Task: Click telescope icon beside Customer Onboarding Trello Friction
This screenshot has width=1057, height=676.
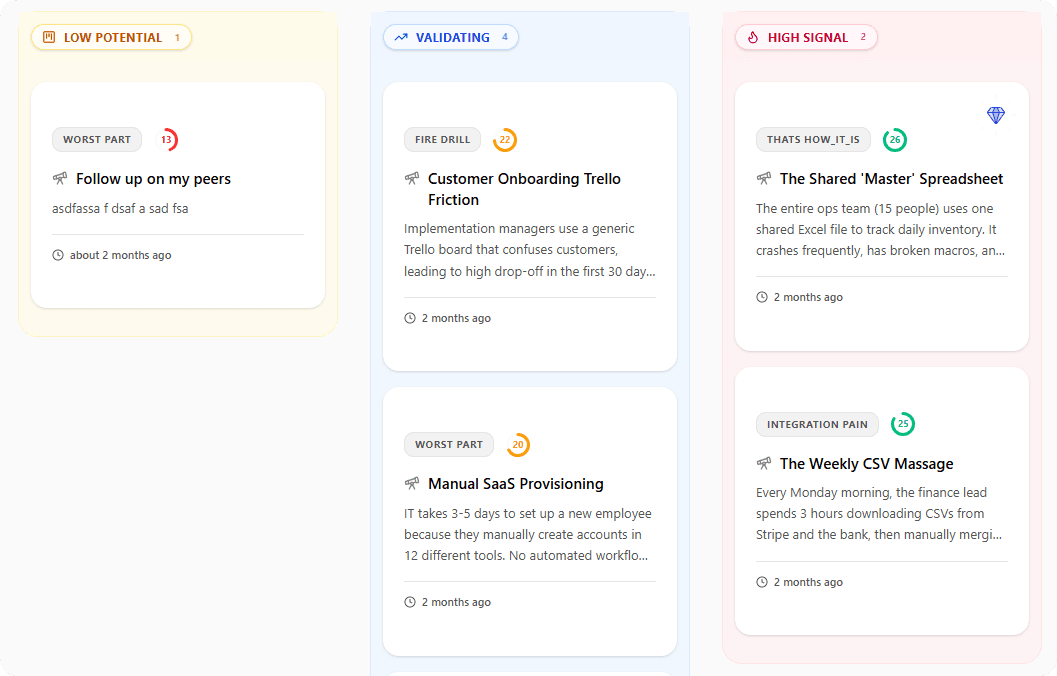Action: click(412, 179)
